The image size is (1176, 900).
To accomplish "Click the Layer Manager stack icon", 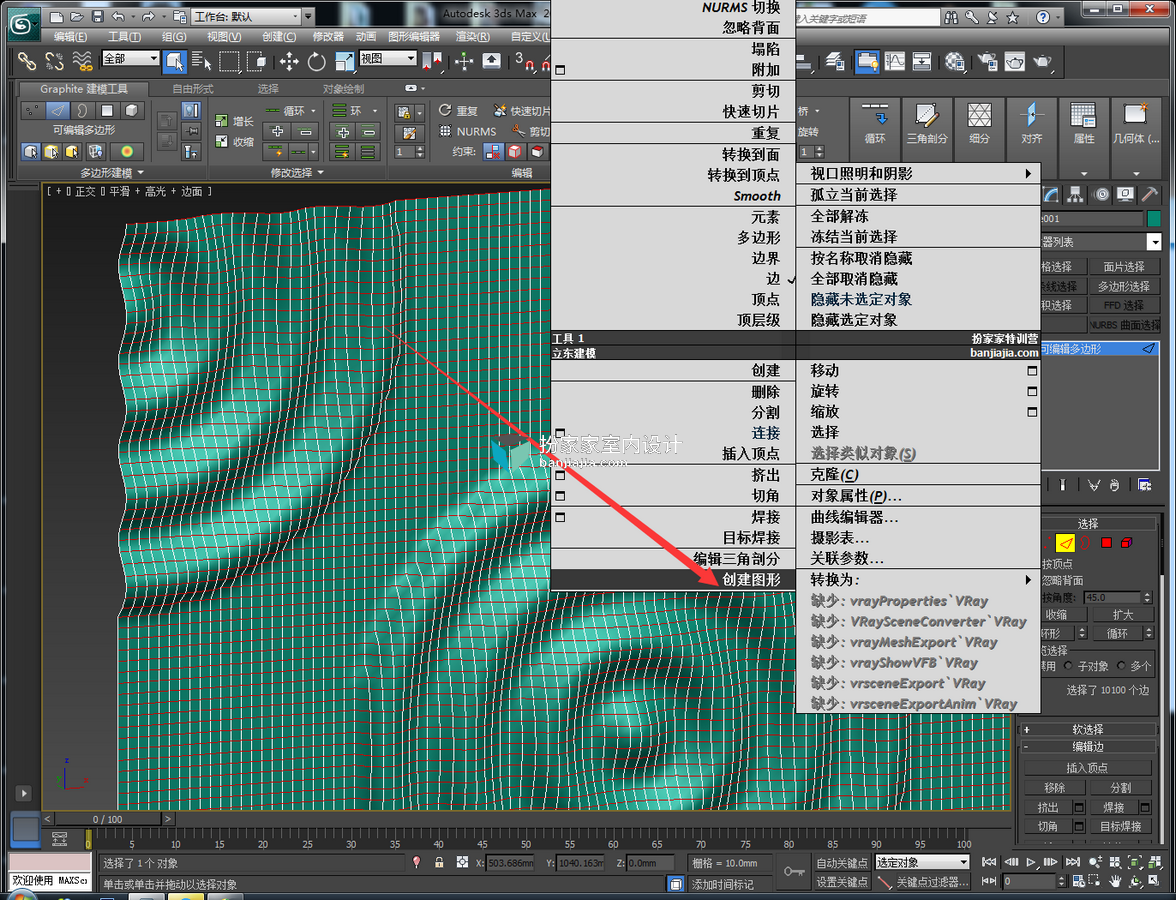I will [x=834, y=61].
